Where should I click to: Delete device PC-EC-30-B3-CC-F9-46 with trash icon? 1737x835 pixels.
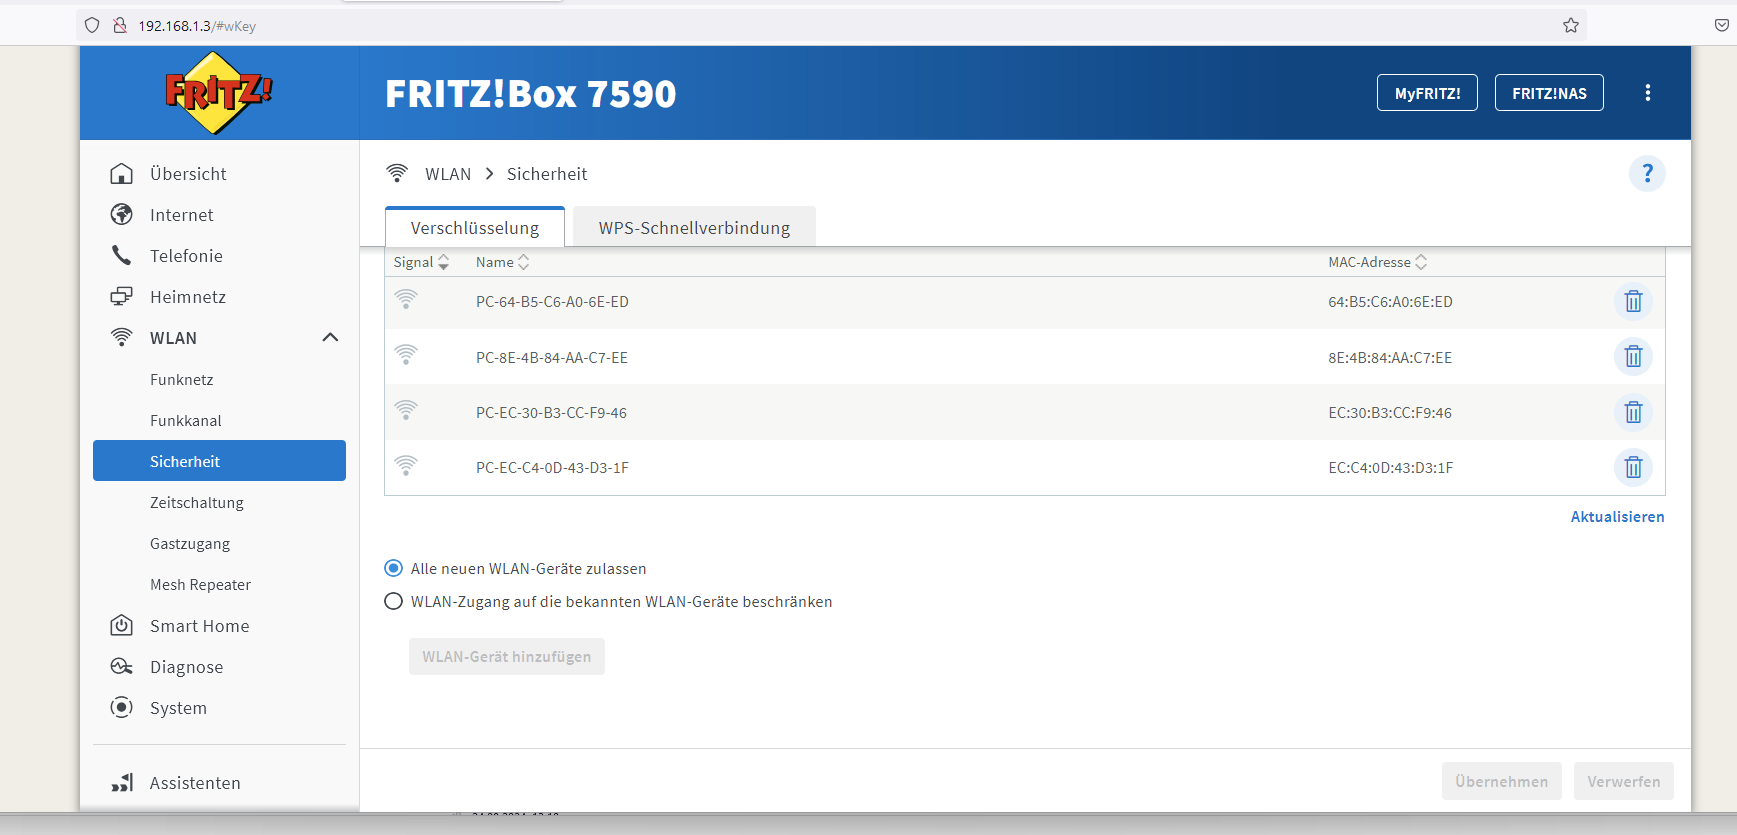1633,412
